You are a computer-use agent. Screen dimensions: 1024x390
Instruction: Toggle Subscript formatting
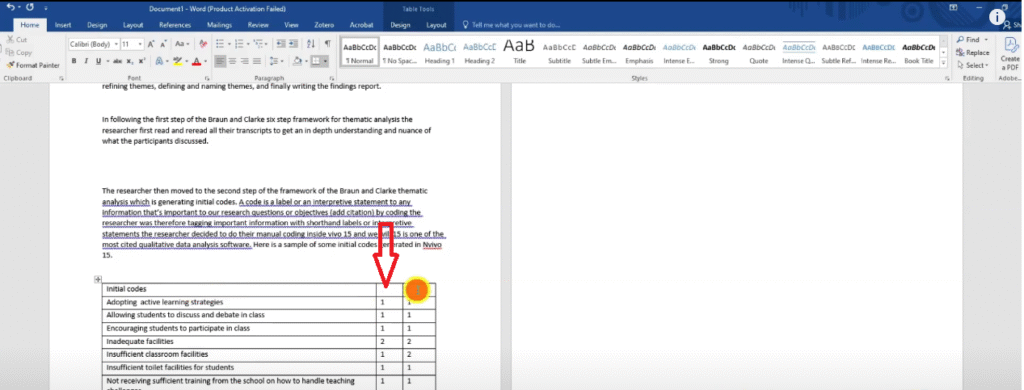(x=131, y=61)
